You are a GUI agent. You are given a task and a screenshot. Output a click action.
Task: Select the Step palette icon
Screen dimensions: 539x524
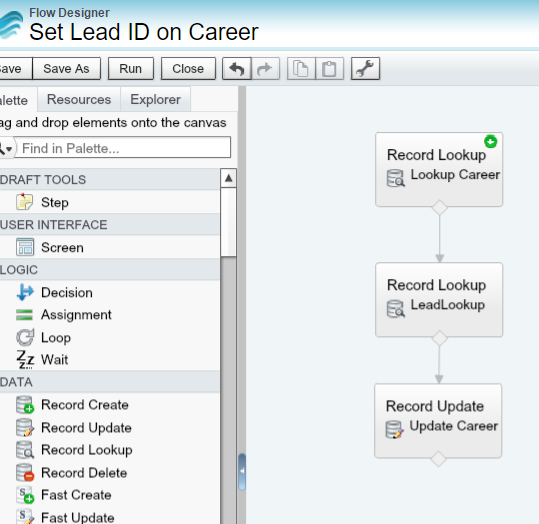[x=25, y=202]
